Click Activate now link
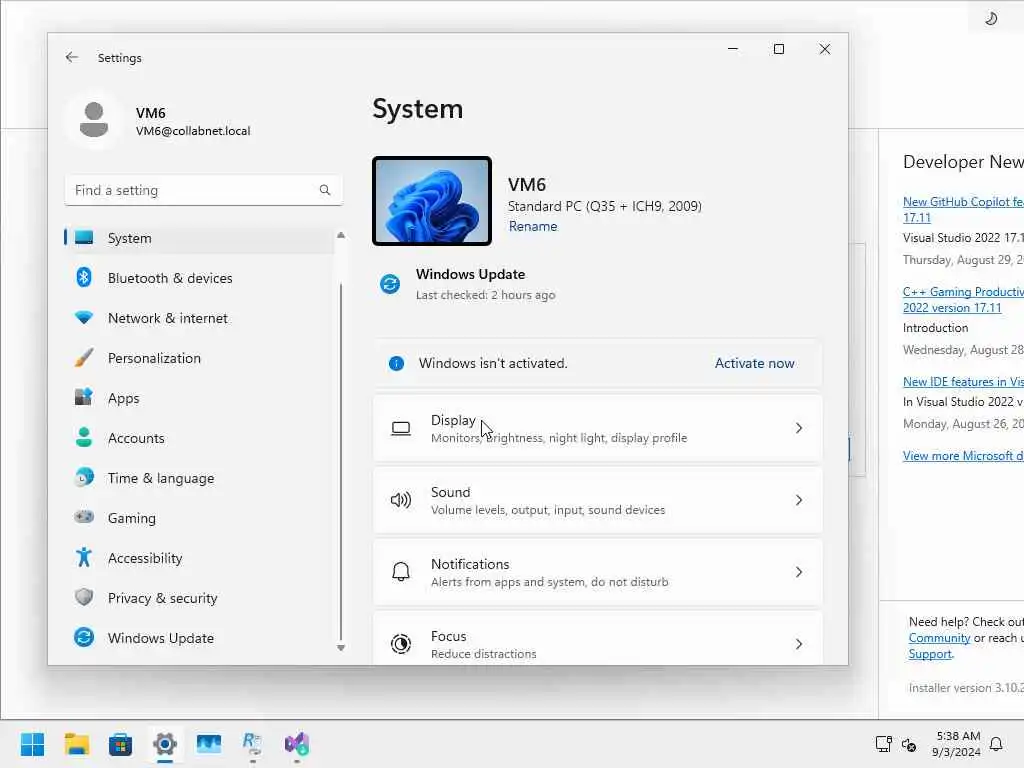 754,363
